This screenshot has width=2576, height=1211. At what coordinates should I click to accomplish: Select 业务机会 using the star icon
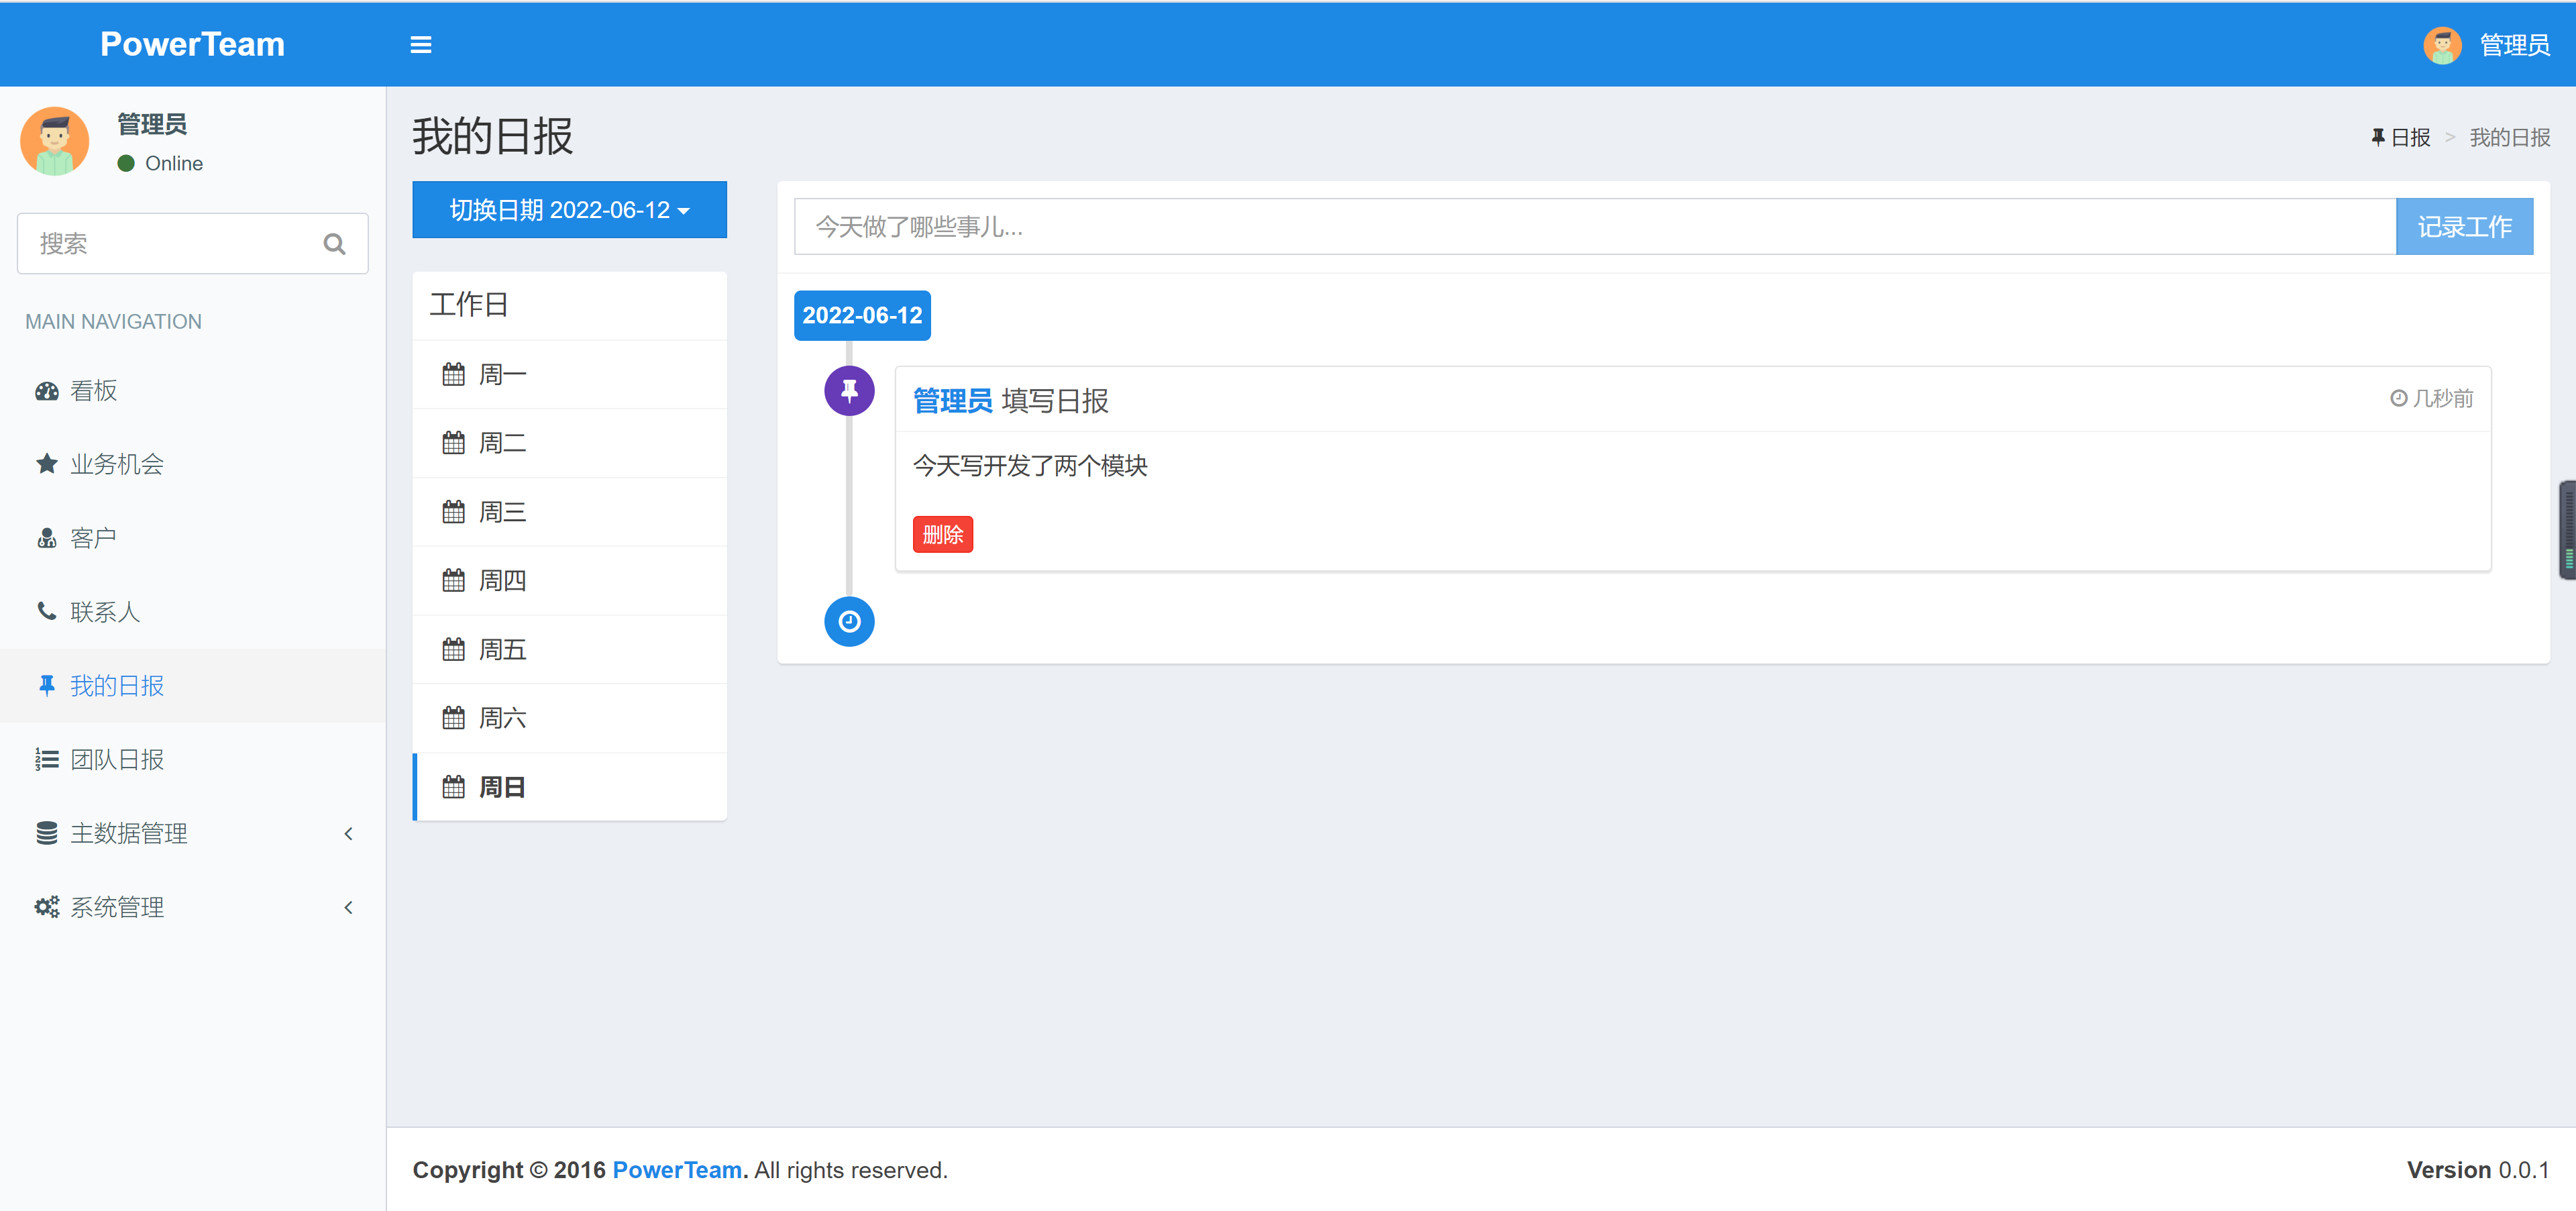[46, 463]
